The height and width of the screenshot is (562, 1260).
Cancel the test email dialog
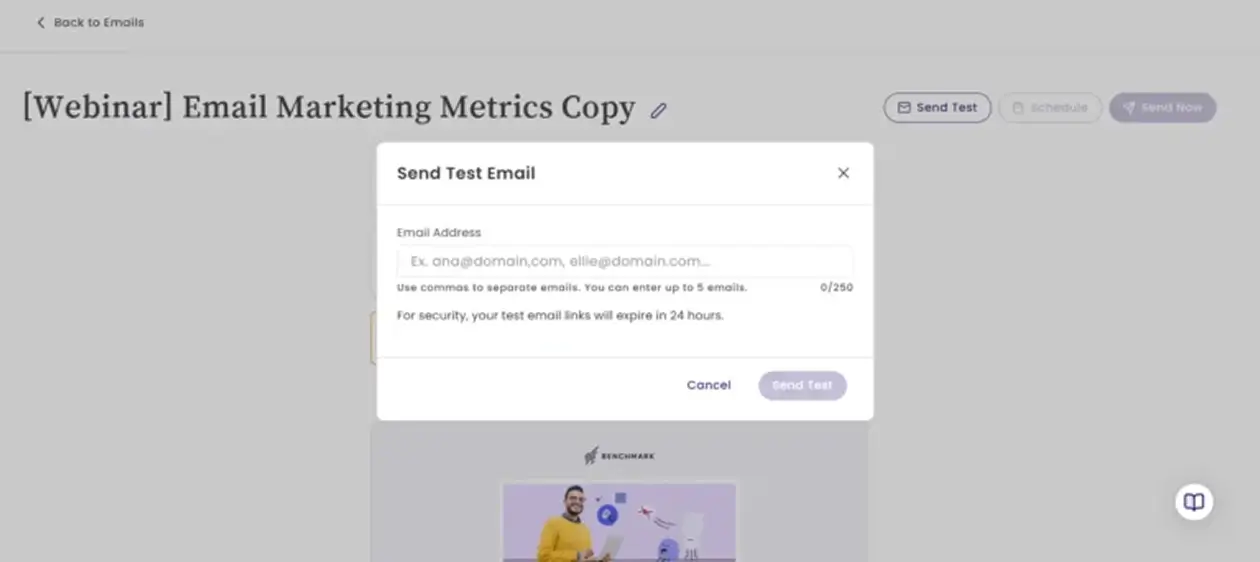(x=708, y=385)
